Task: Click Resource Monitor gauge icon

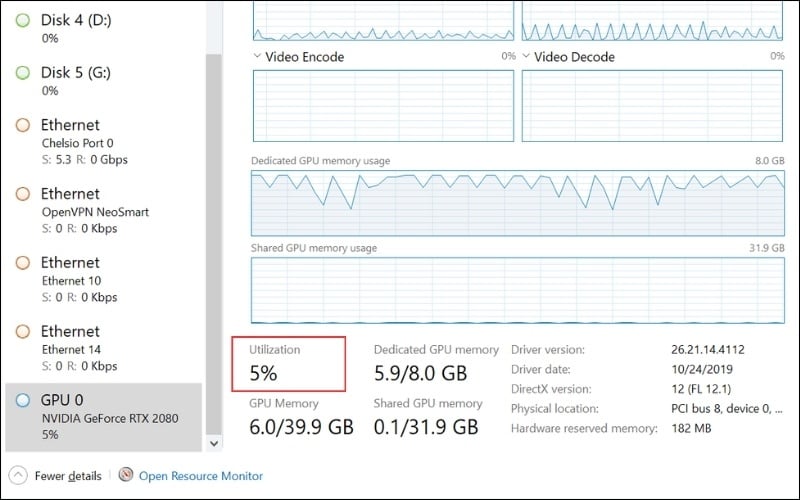Action: [x=126, y=475]
